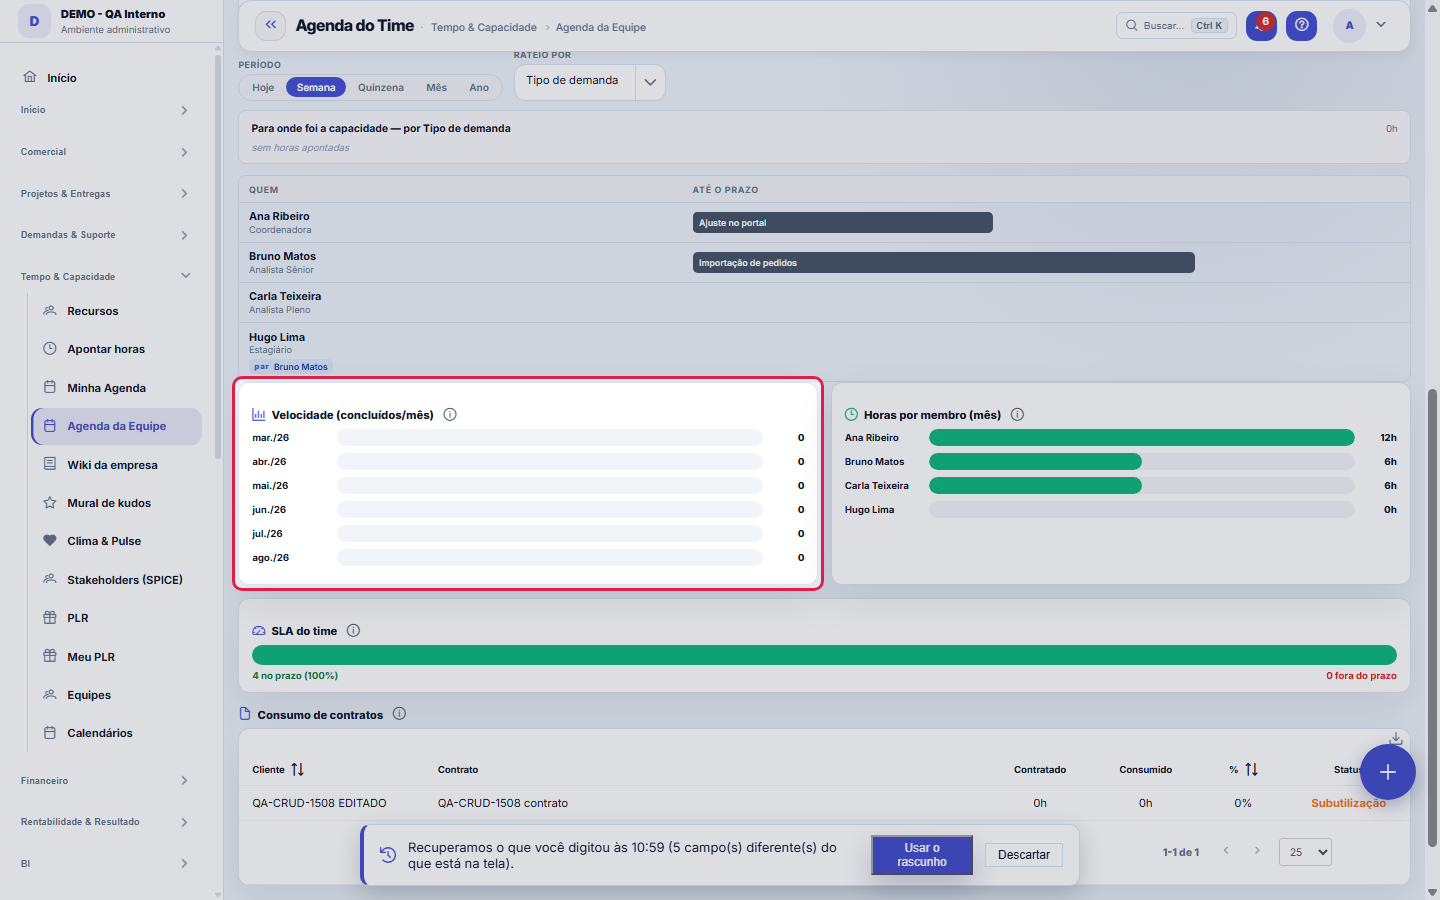
Task: Click info icon beside Velocidade title
Action: pos(450,414)
